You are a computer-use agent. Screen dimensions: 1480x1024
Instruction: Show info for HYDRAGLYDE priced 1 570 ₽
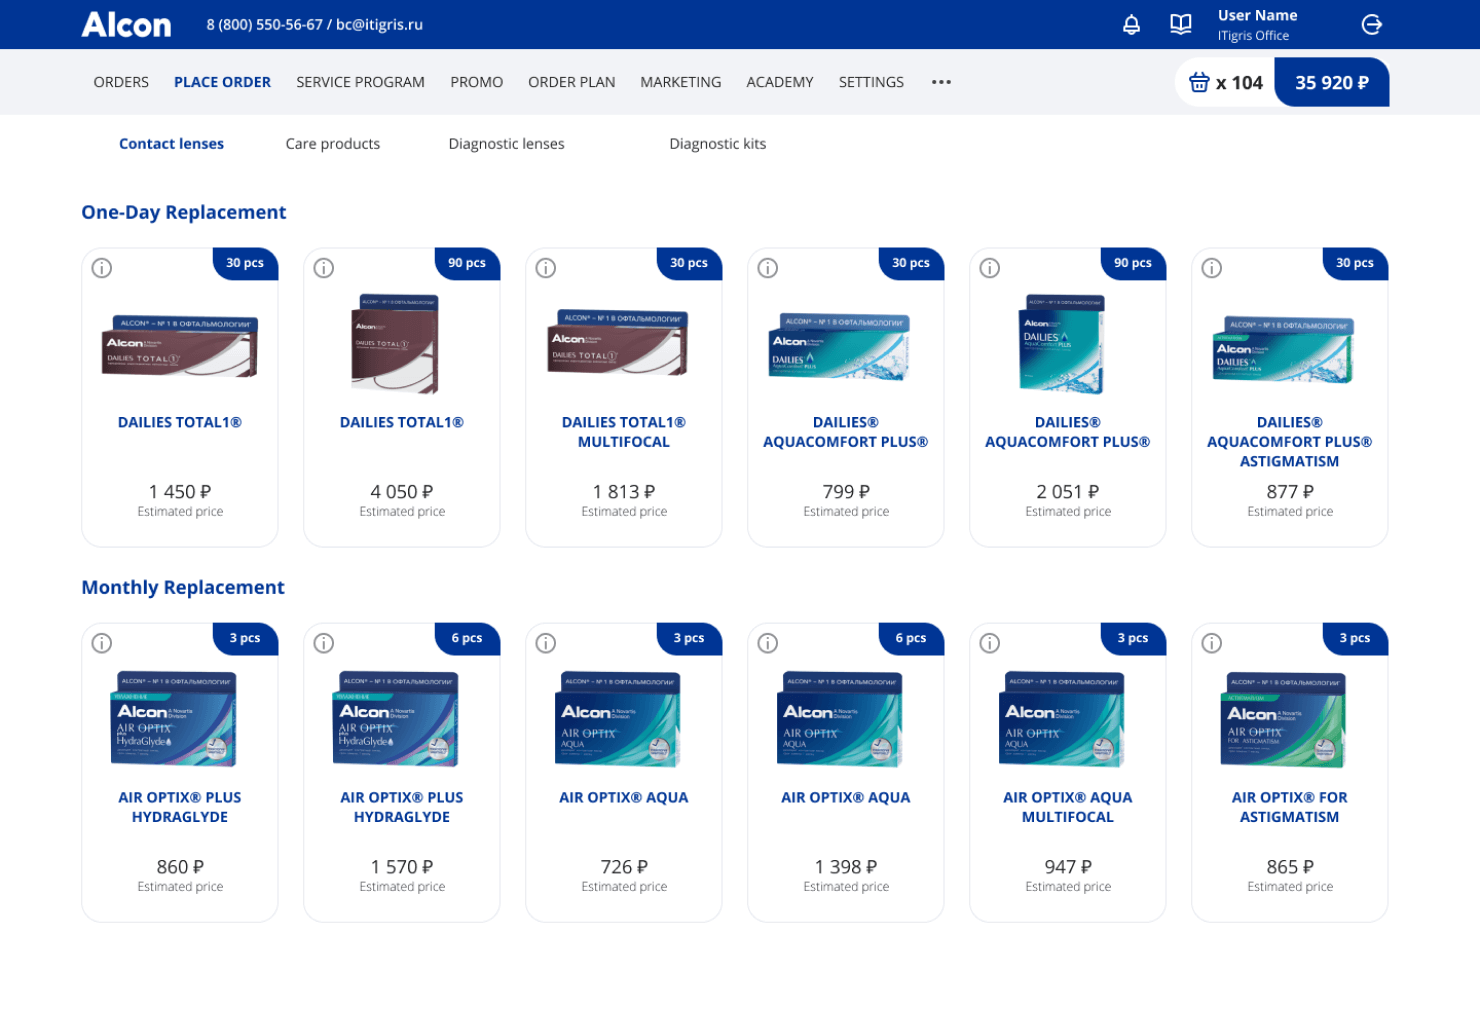tap(324, 643)
